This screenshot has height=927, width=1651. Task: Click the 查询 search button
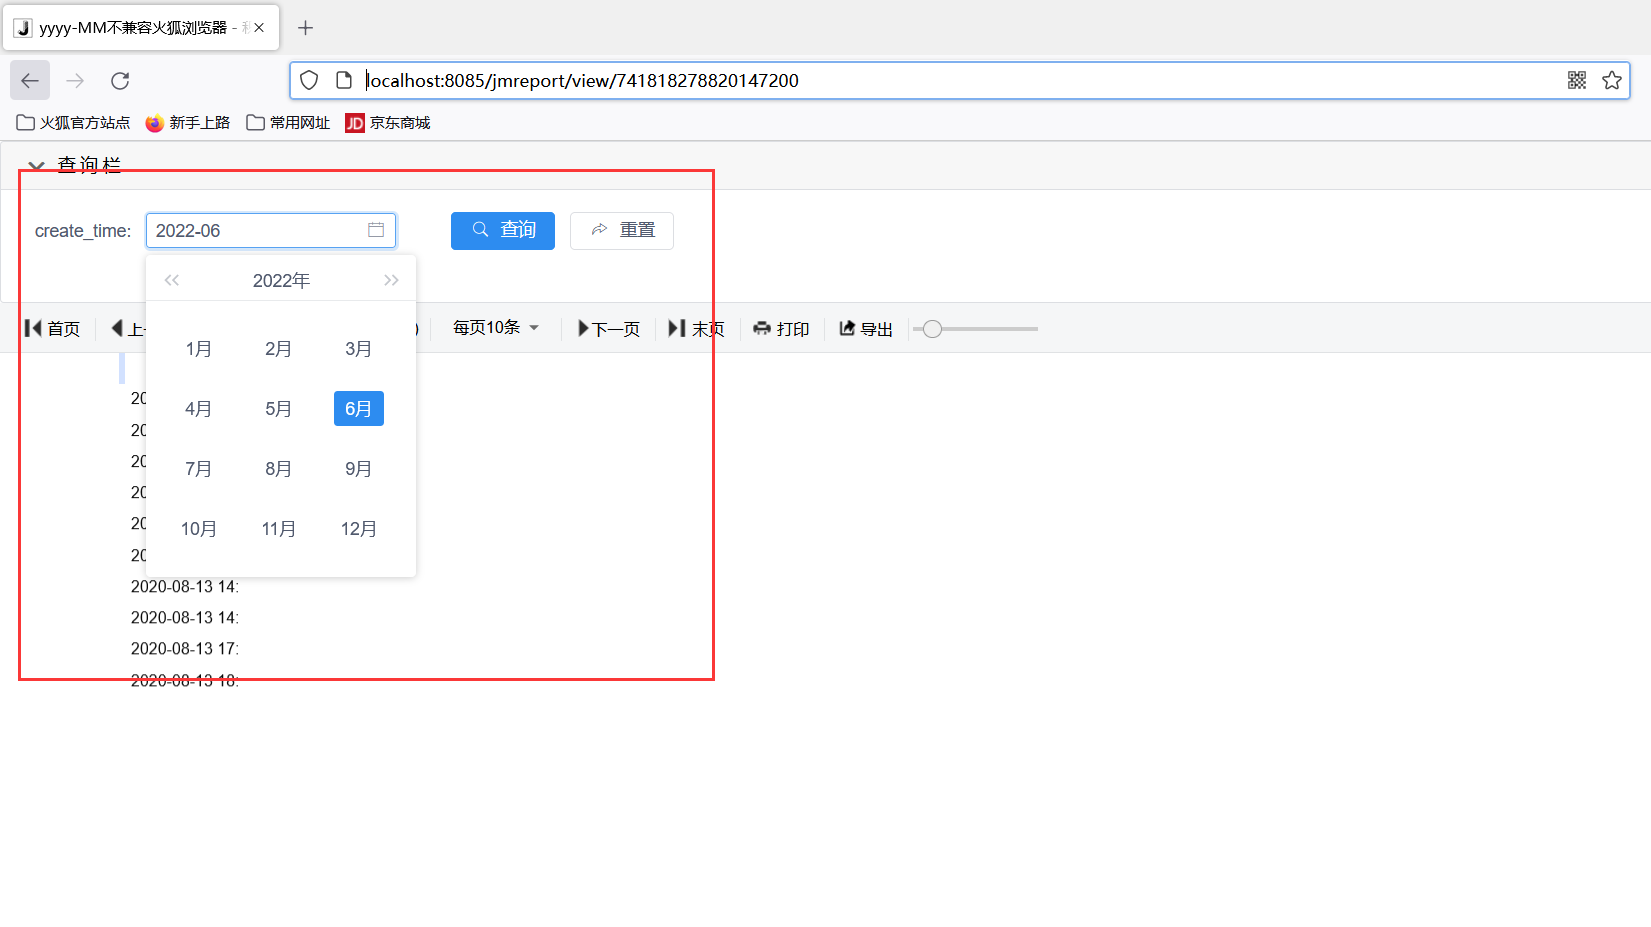(503, 230)
